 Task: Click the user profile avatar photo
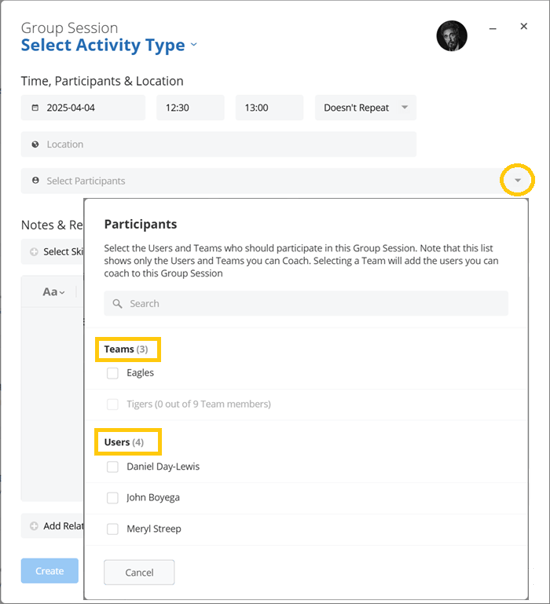point(451,36)
